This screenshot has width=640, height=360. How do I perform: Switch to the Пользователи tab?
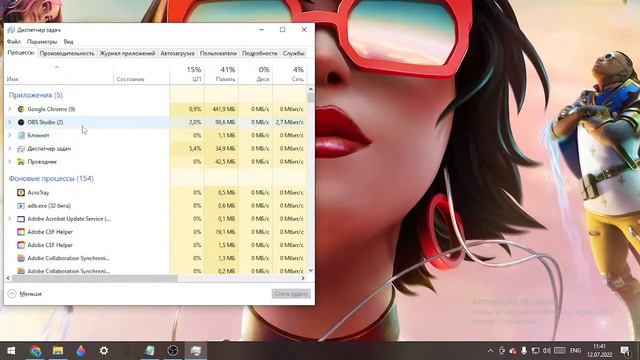coord(218,53)
